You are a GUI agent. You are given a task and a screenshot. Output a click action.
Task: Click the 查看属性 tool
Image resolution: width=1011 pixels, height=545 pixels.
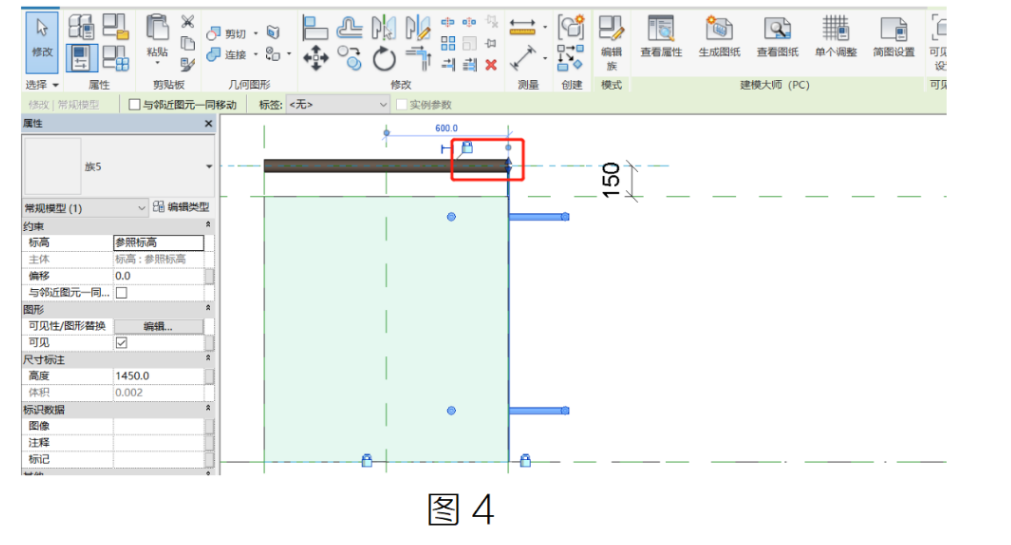[x=661, y=36]
